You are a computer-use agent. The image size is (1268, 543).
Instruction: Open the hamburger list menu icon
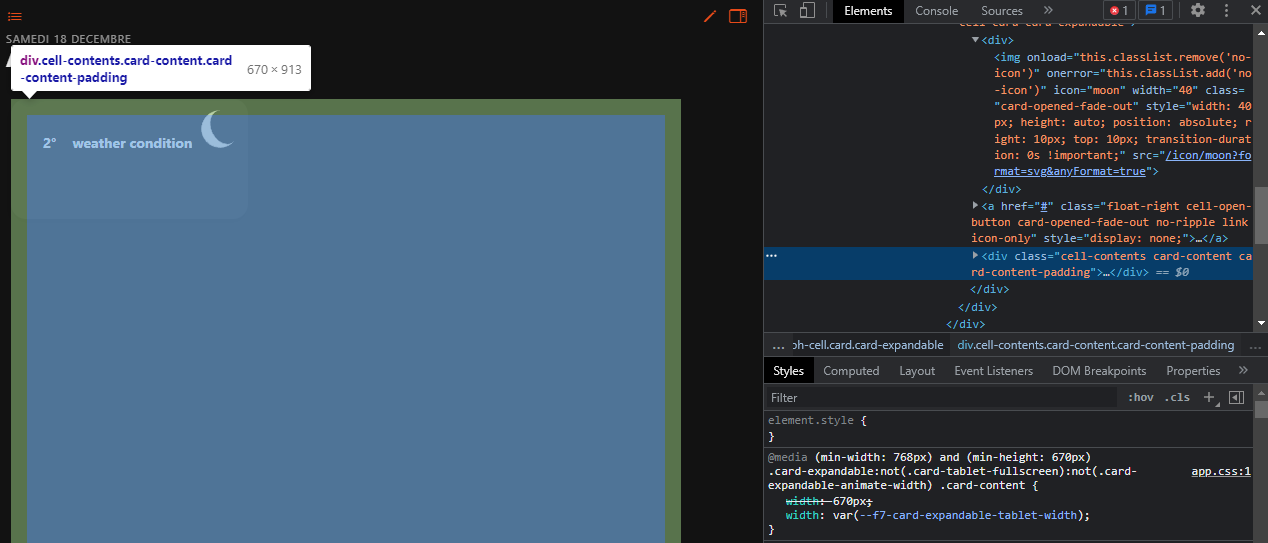15,16
